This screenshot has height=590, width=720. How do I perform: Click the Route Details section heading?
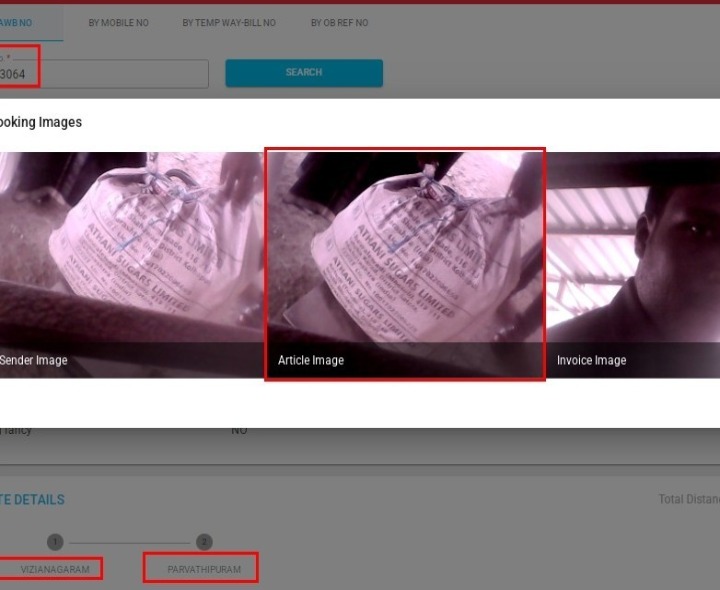point(32,499)
